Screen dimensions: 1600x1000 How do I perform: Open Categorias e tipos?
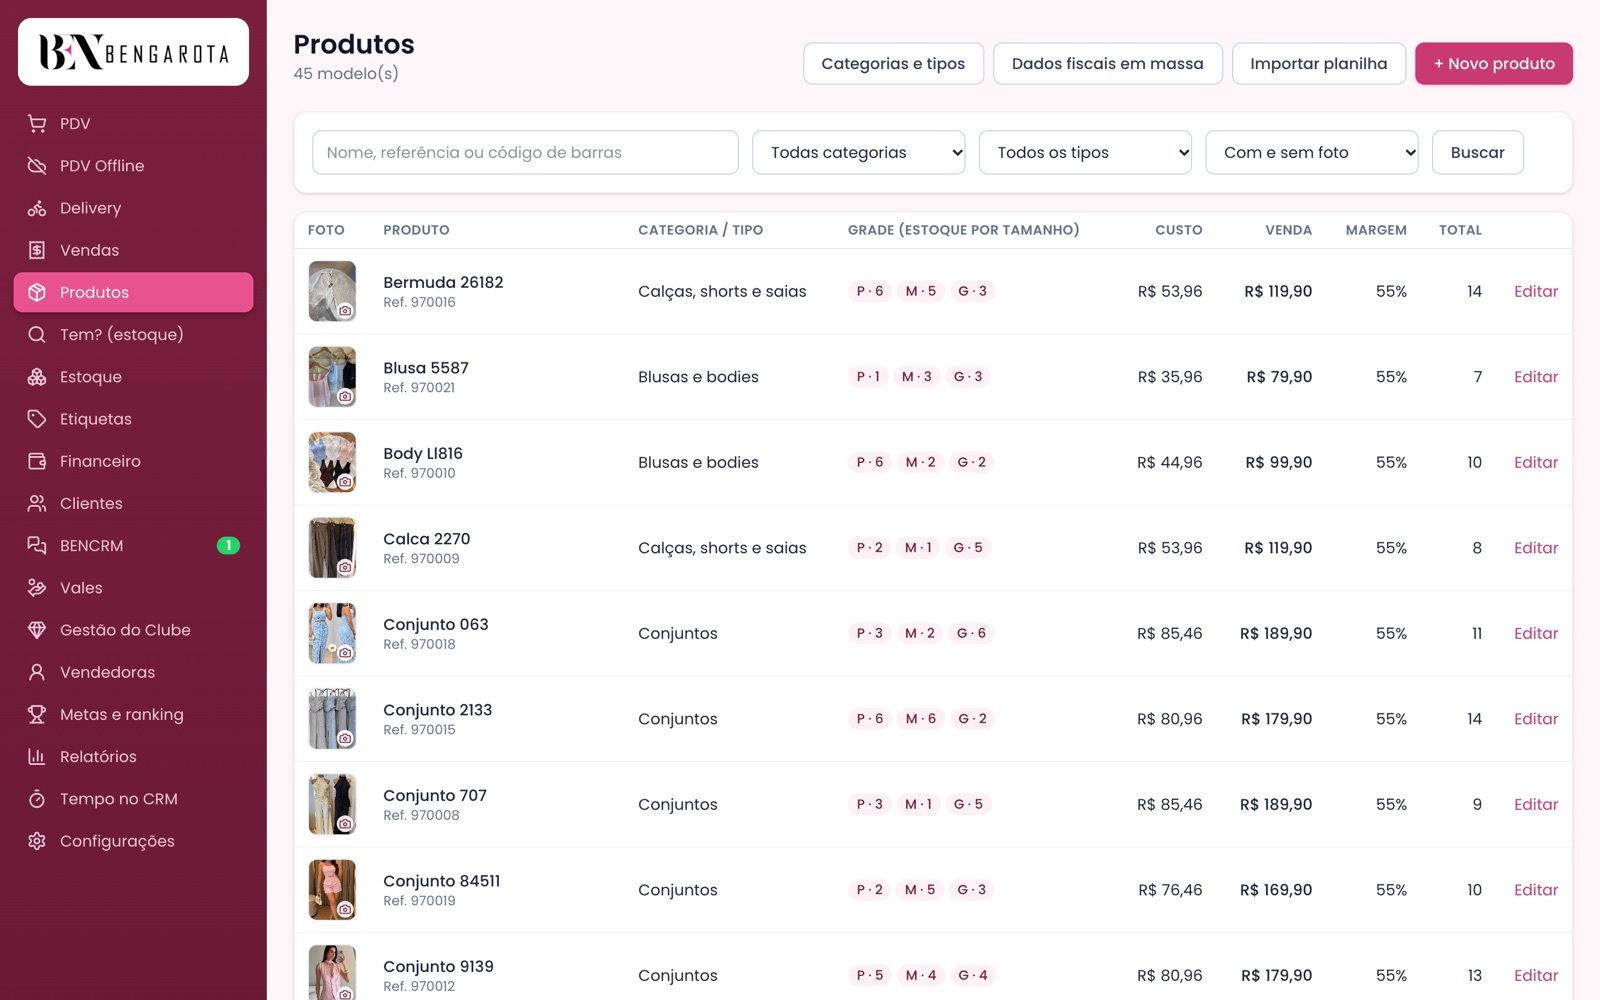tap(893, 63)
